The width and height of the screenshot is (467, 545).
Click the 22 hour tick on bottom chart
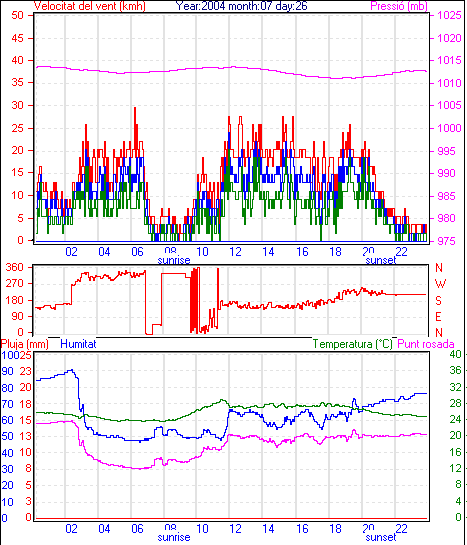coord(401,528)
